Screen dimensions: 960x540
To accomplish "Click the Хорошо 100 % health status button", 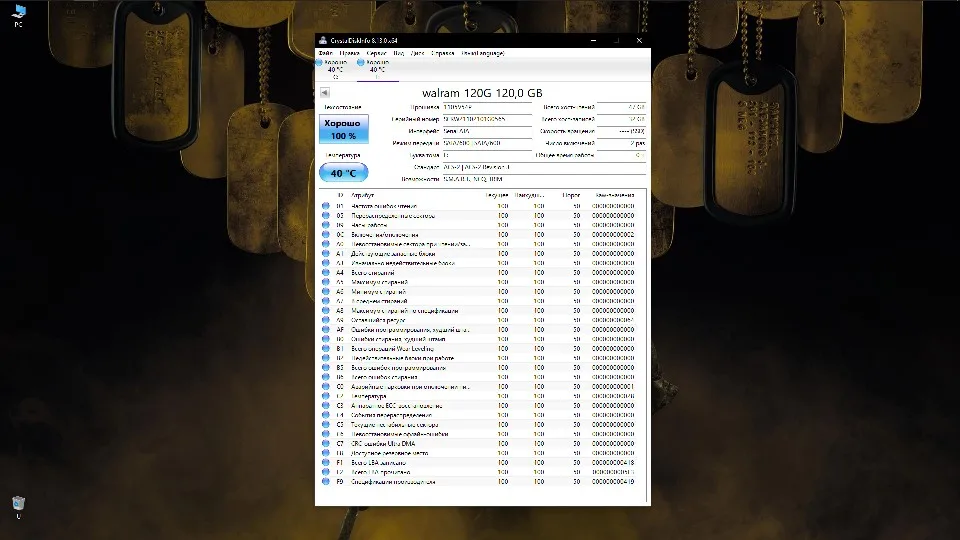I will pyautogui.click(x=343, y=129).
